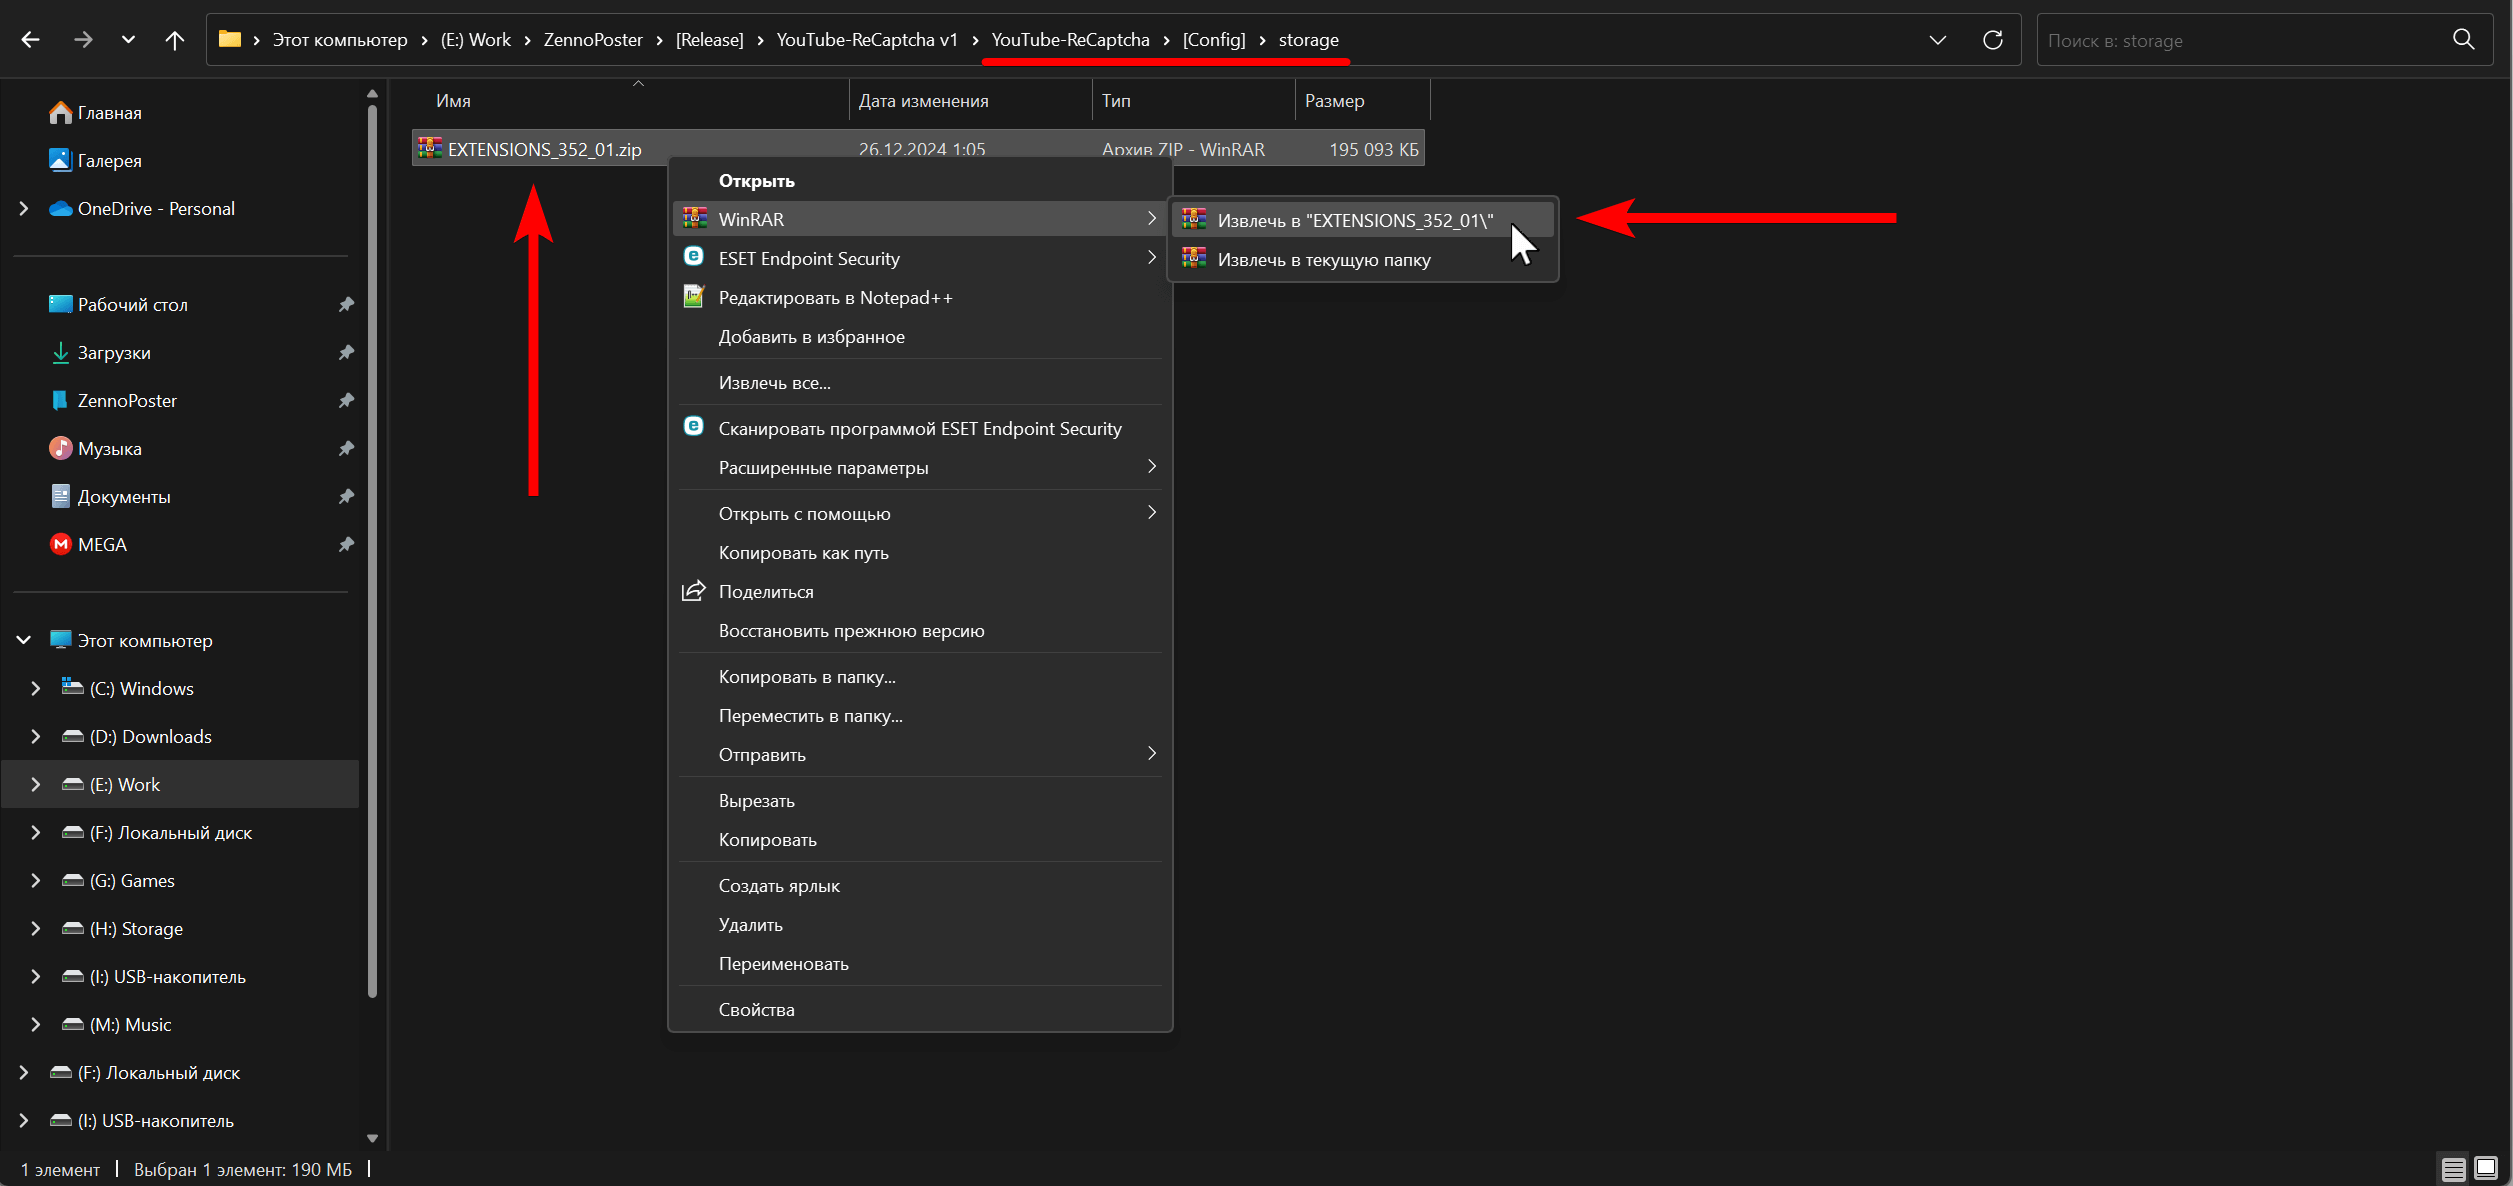Choose Восстановить прежнюю версию
The height and width of the screenshot is (1186, 2513).
pyautogui.click(x=920, y=631)
